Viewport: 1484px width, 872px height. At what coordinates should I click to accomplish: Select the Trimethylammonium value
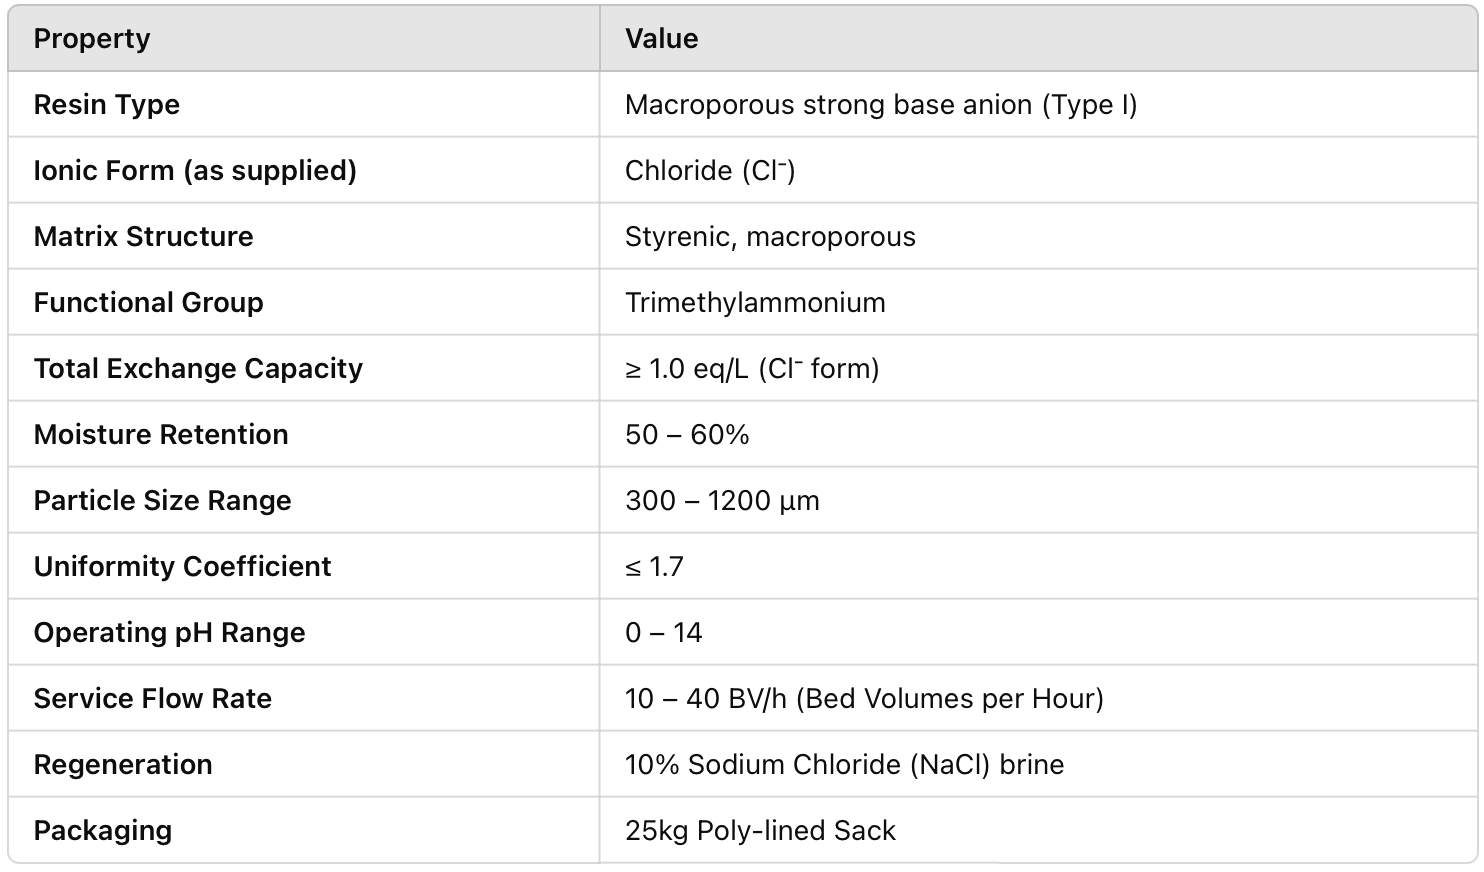(x=755, y=303)
